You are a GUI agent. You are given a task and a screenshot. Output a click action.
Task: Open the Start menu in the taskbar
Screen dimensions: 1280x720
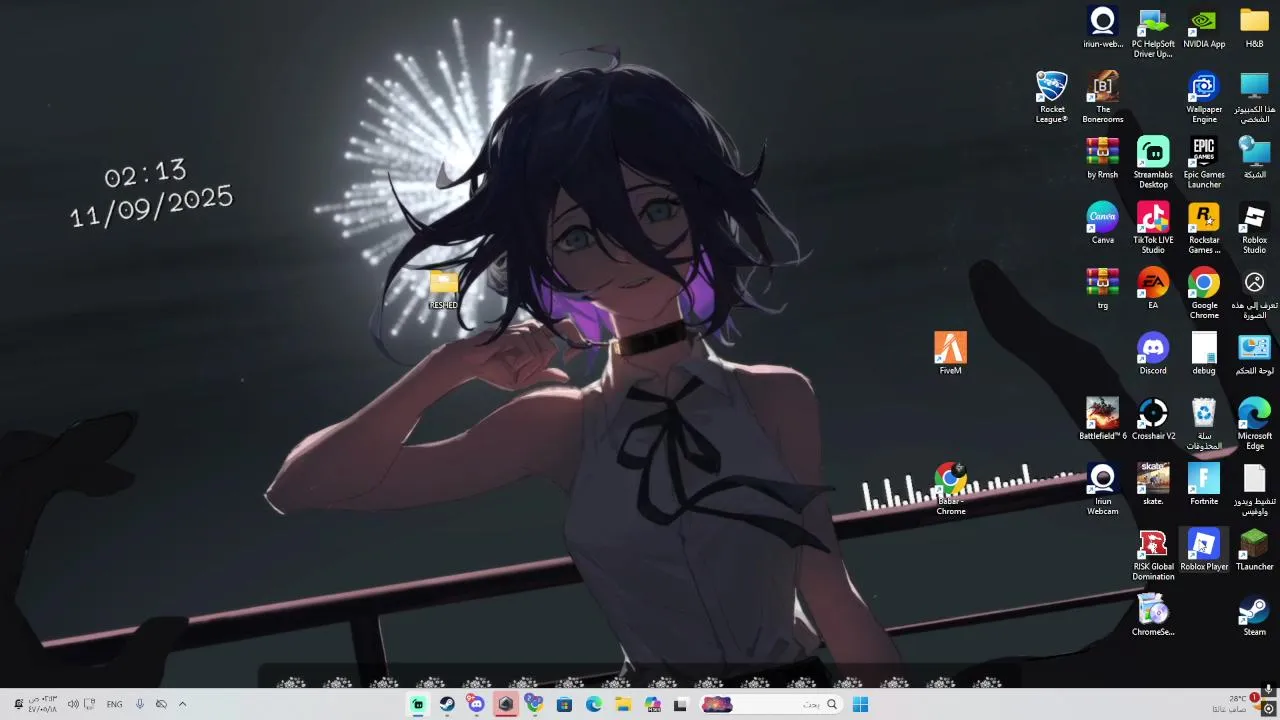[860, 704]
